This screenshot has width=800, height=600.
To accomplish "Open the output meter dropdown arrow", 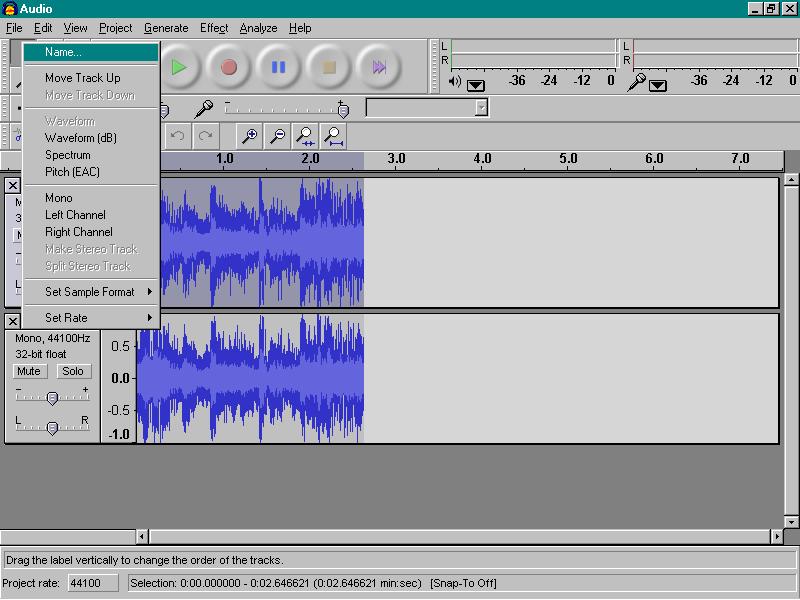I will pos(476,85).
